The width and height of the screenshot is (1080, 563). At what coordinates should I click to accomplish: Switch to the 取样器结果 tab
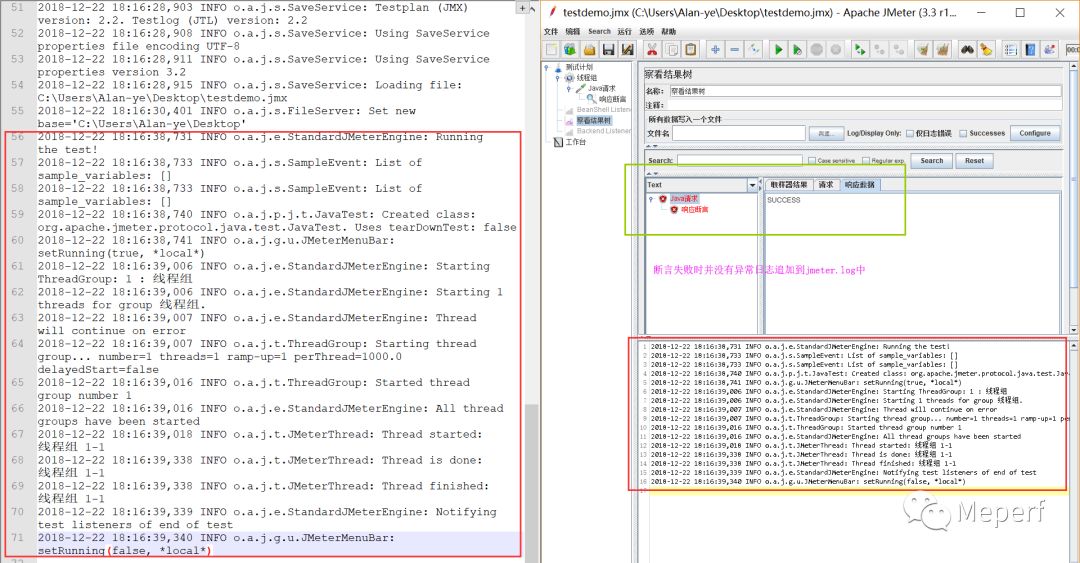789,185
